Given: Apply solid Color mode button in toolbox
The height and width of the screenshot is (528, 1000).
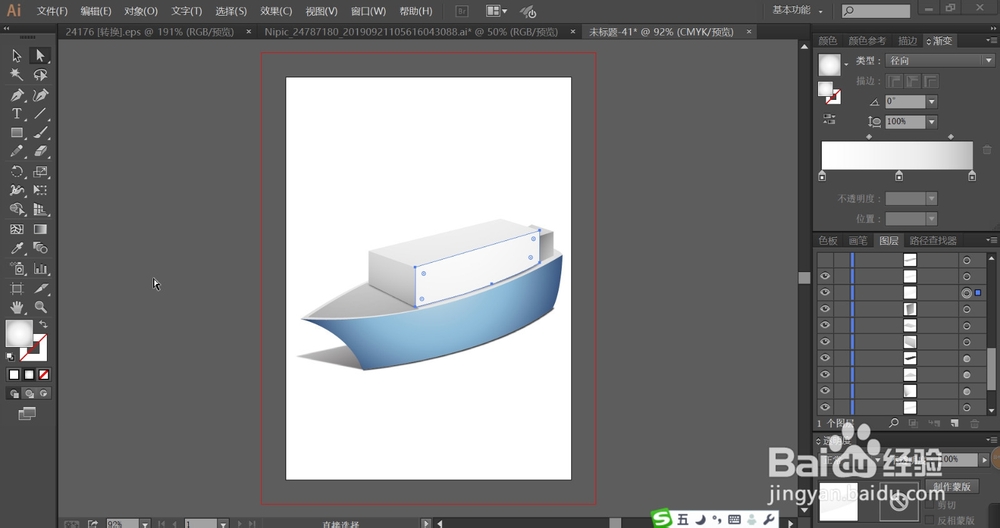Looking at the screenshot, I should 14,374.
